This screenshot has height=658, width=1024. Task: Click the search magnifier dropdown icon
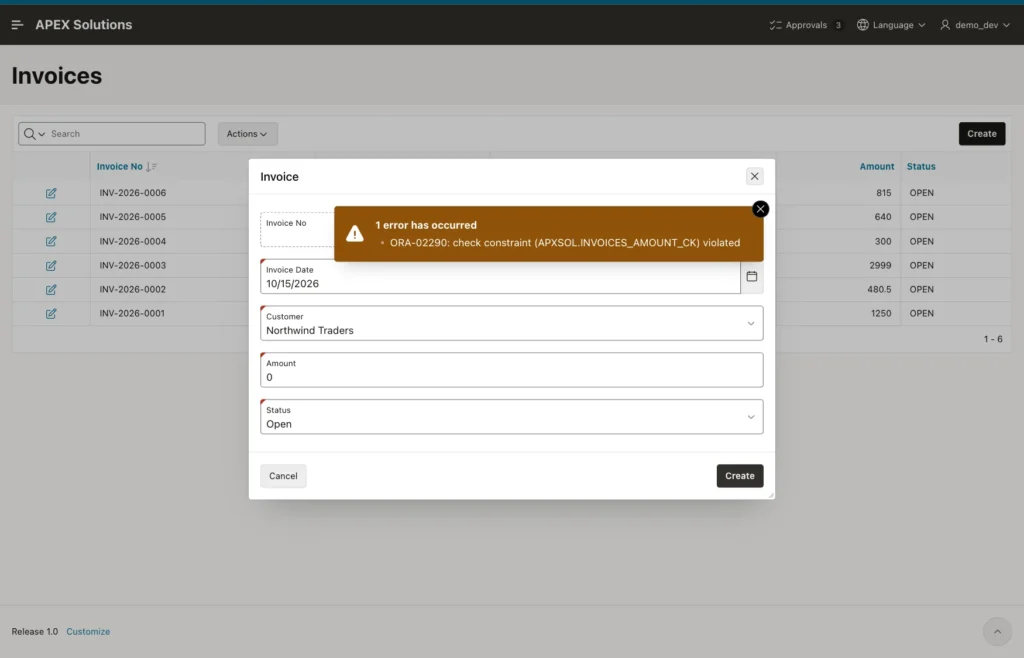pos(34,134)
